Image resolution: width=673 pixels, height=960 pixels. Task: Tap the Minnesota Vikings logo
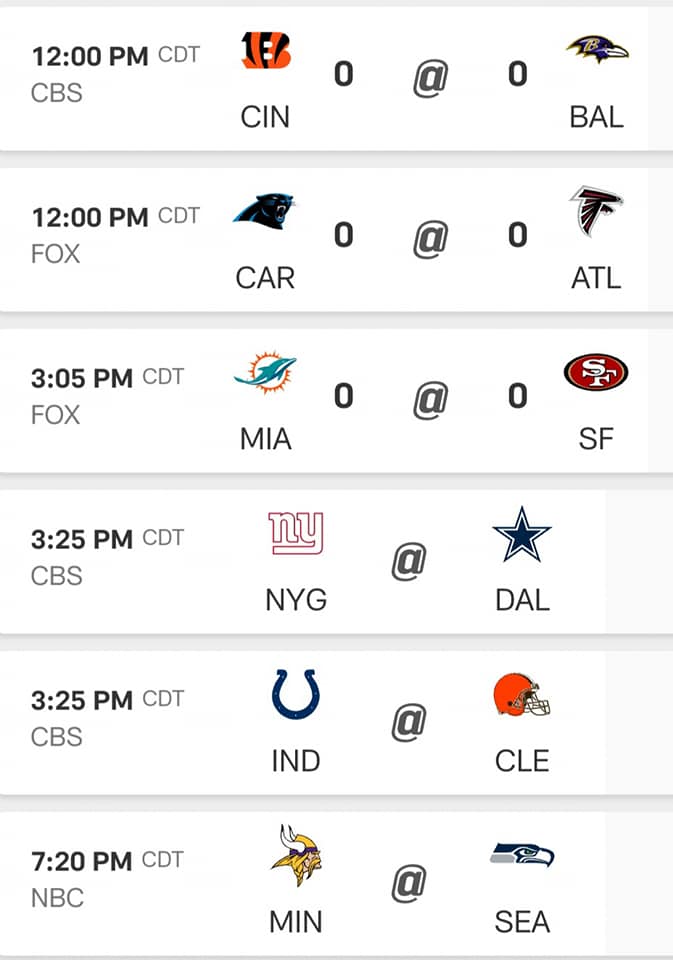click(296, 856)
